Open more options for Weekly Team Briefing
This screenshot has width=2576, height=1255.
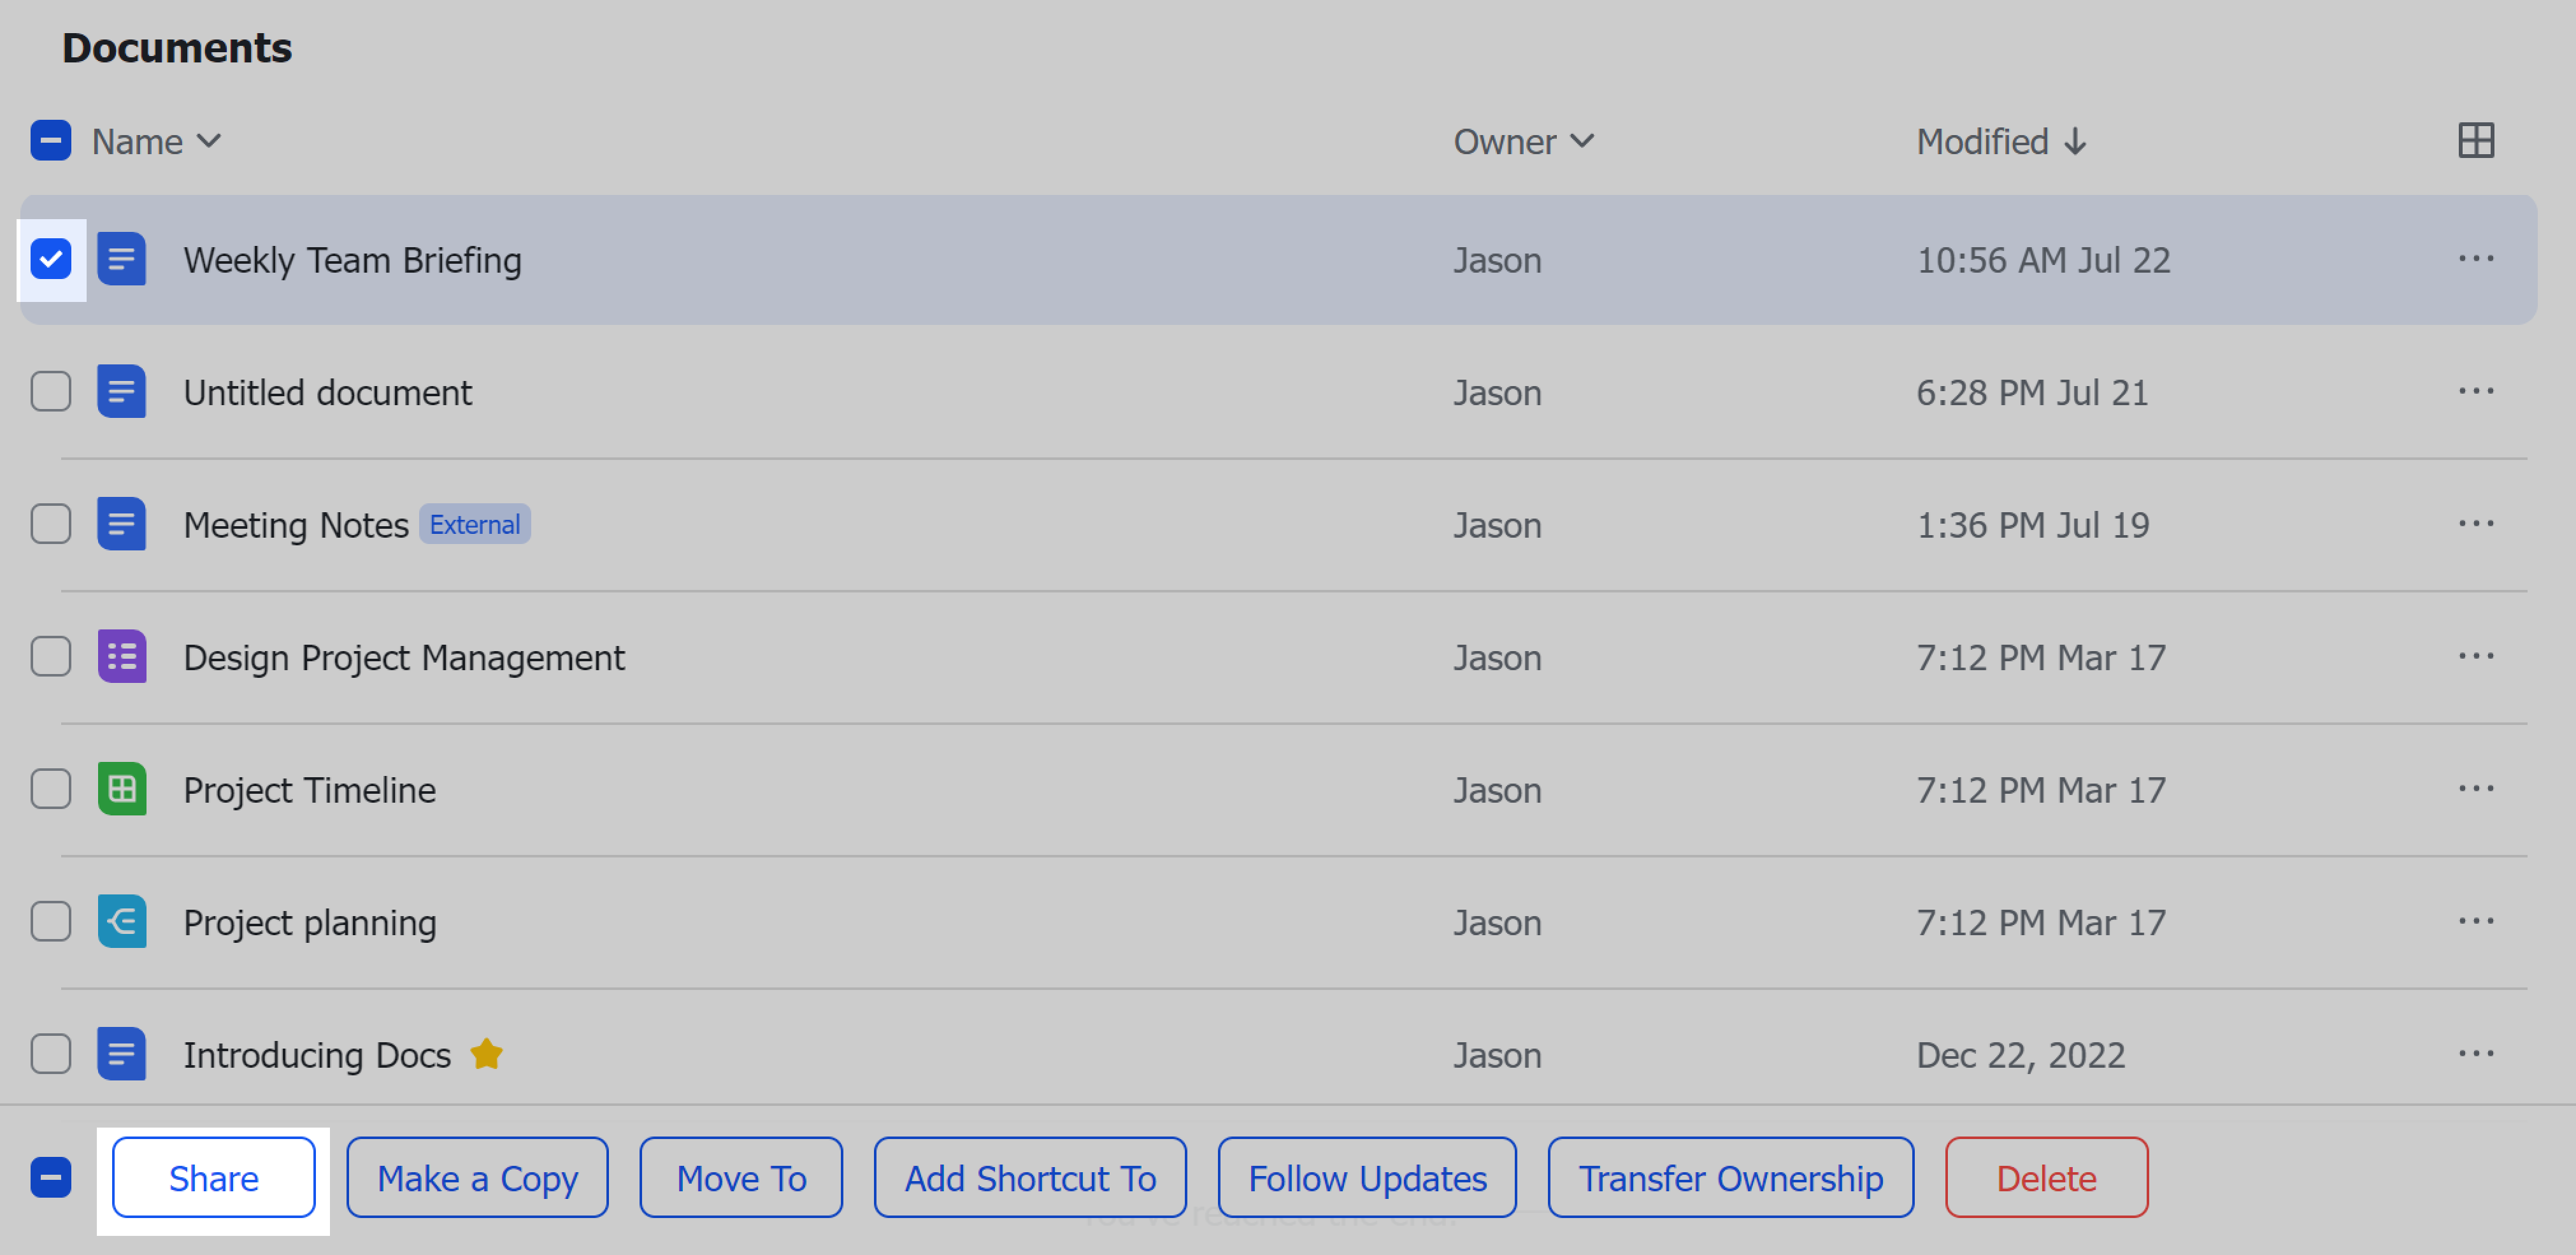pyautogui.click(x=2475, y=259)
